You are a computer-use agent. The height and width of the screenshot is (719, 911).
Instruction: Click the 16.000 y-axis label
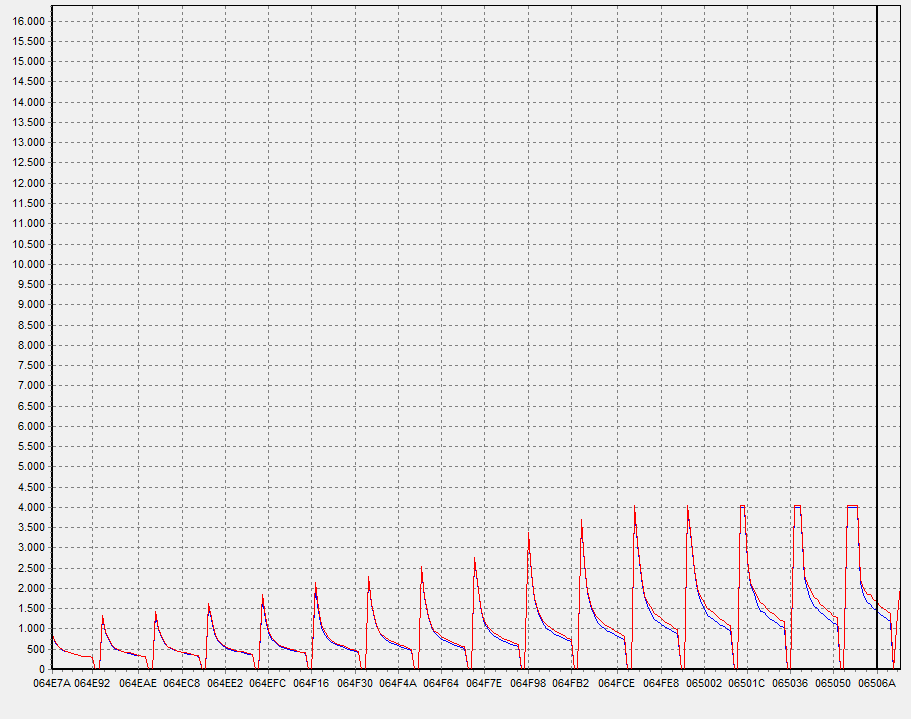click(28, 21)
